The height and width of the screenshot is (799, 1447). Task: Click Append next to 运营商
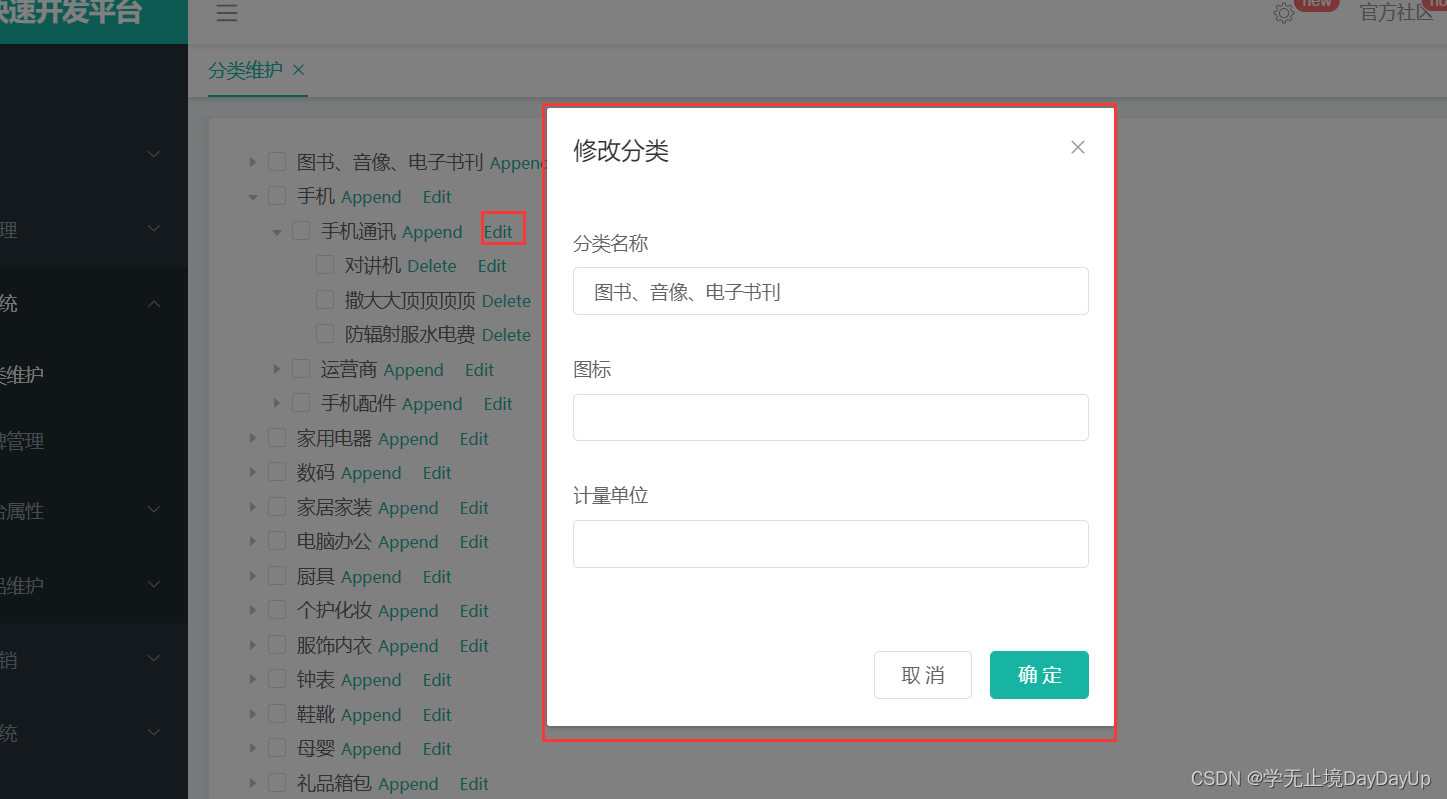[413, 370]
